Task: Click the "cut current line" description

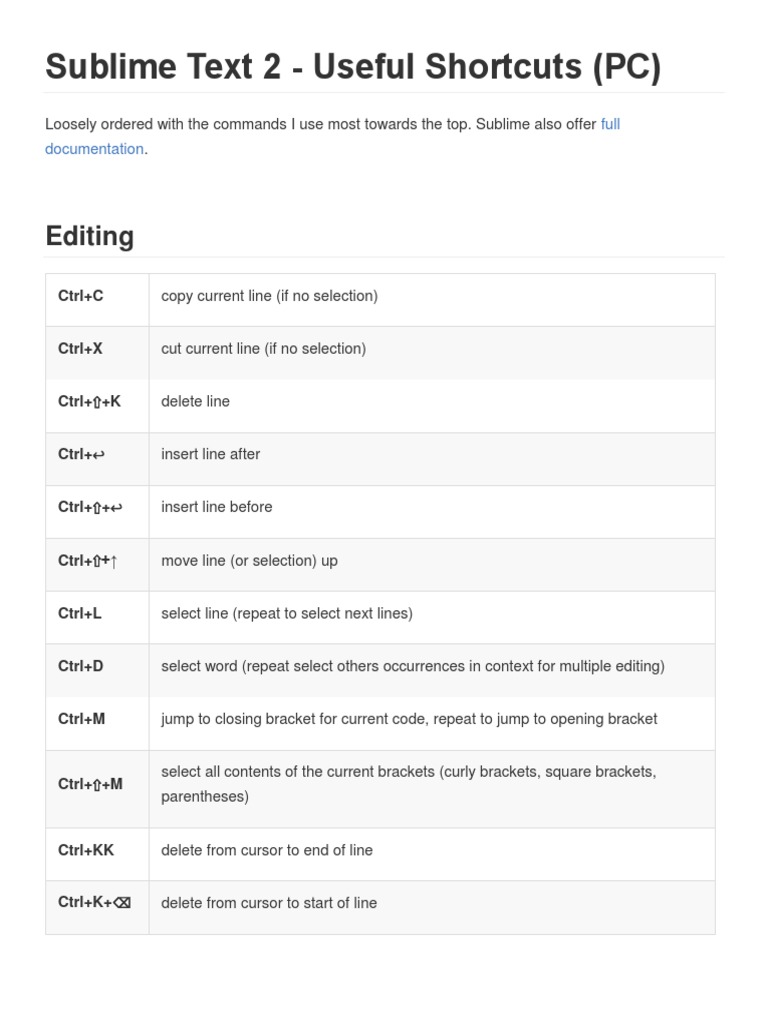Action: pos(263,349)
